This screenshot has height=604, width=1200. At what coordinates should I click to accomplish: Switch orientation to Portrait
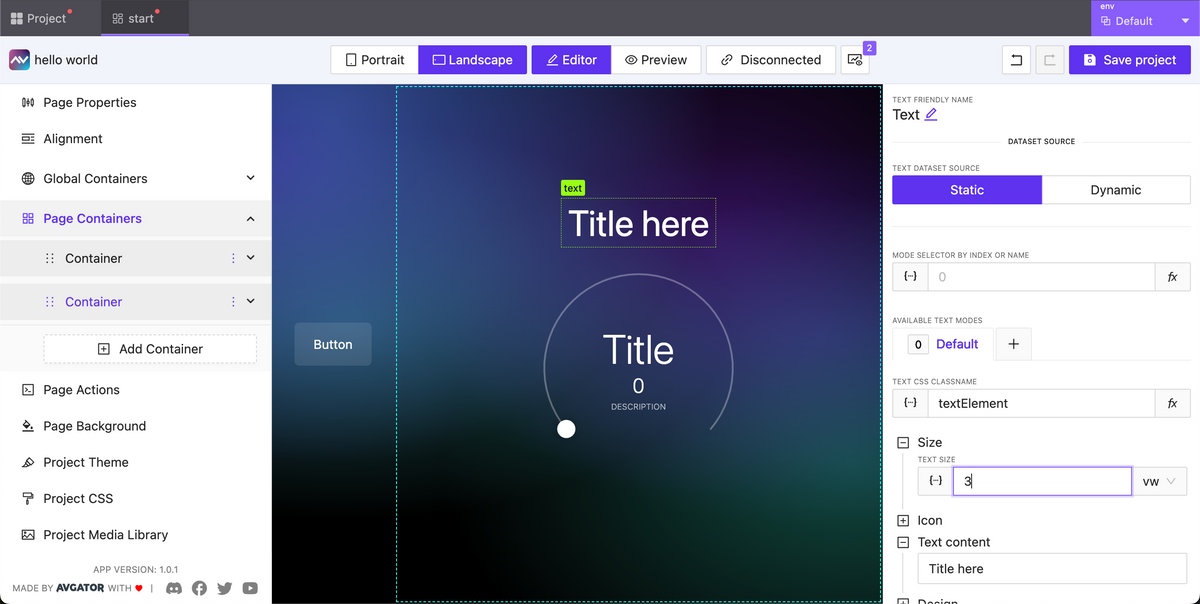[373, 59]
